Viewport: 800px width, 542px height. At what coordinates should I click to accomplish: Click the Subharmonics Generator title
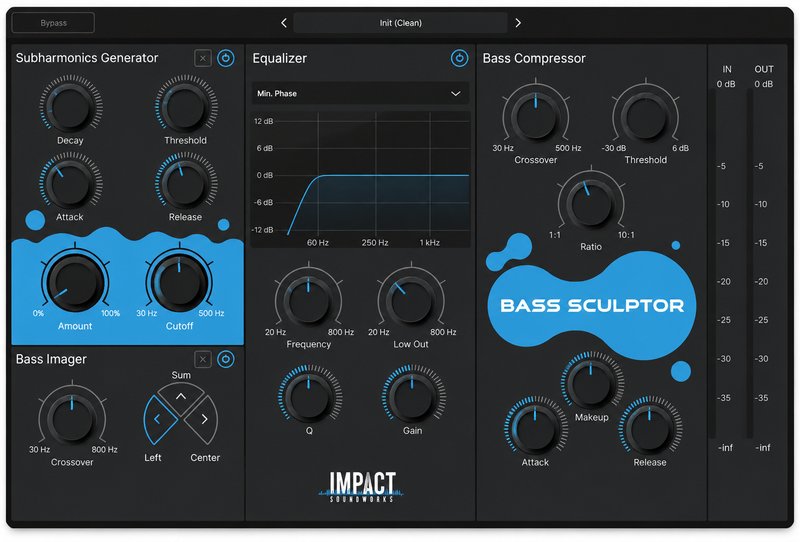87,58
